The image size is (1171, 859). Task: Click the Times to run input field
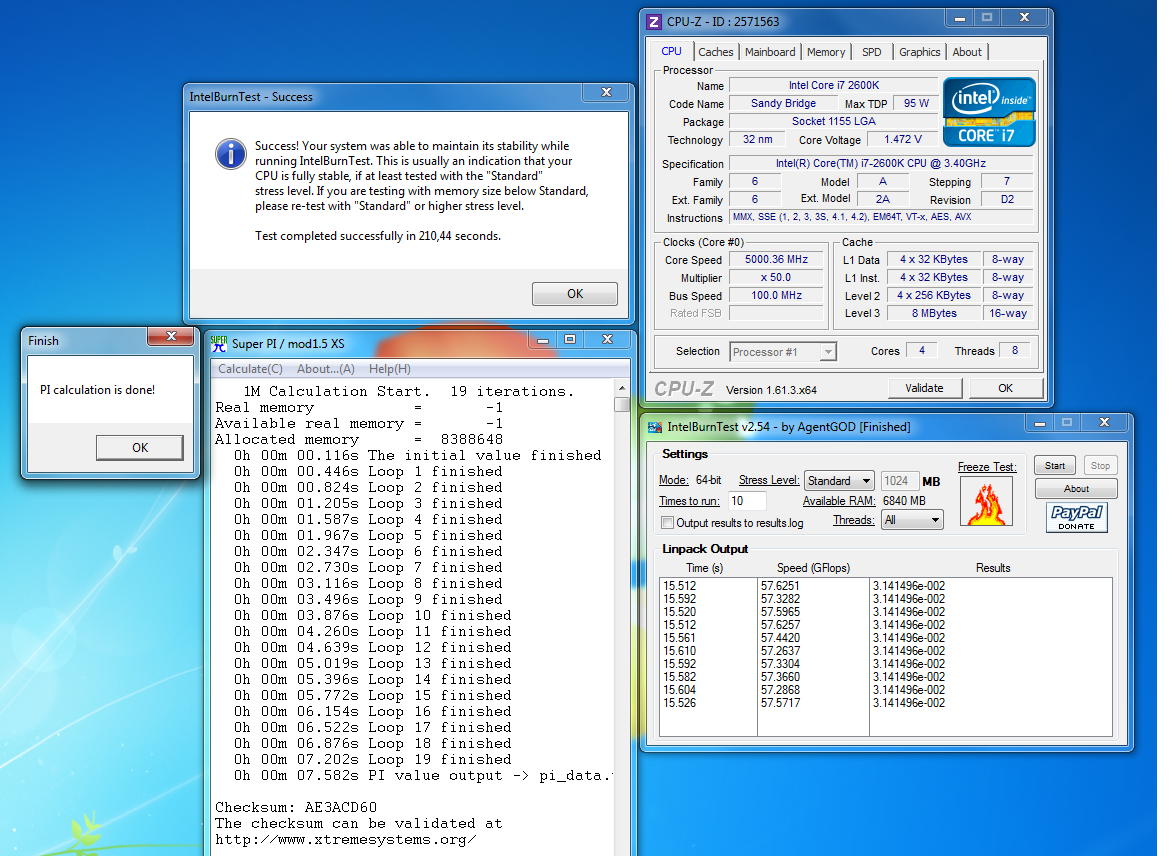(x=748, y=501)
